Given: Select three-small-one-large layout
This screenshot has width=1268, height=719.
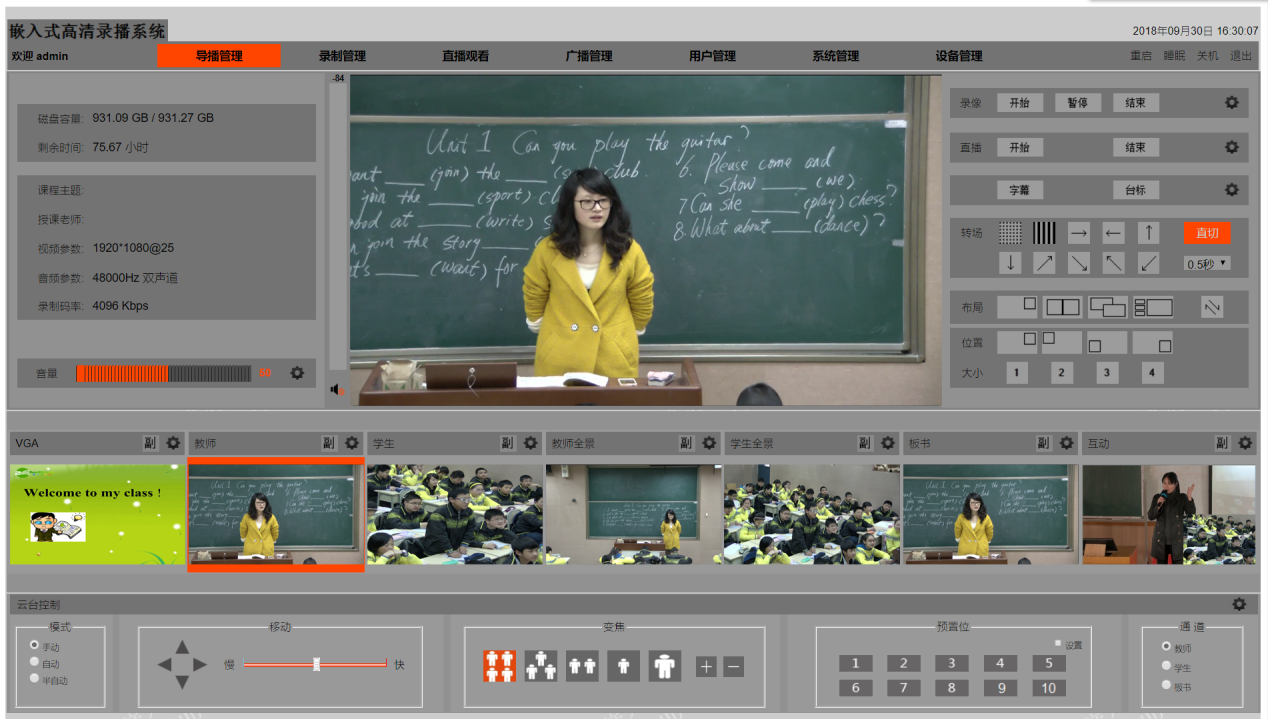Looking at the screenshot, I should coord(1153,307).
